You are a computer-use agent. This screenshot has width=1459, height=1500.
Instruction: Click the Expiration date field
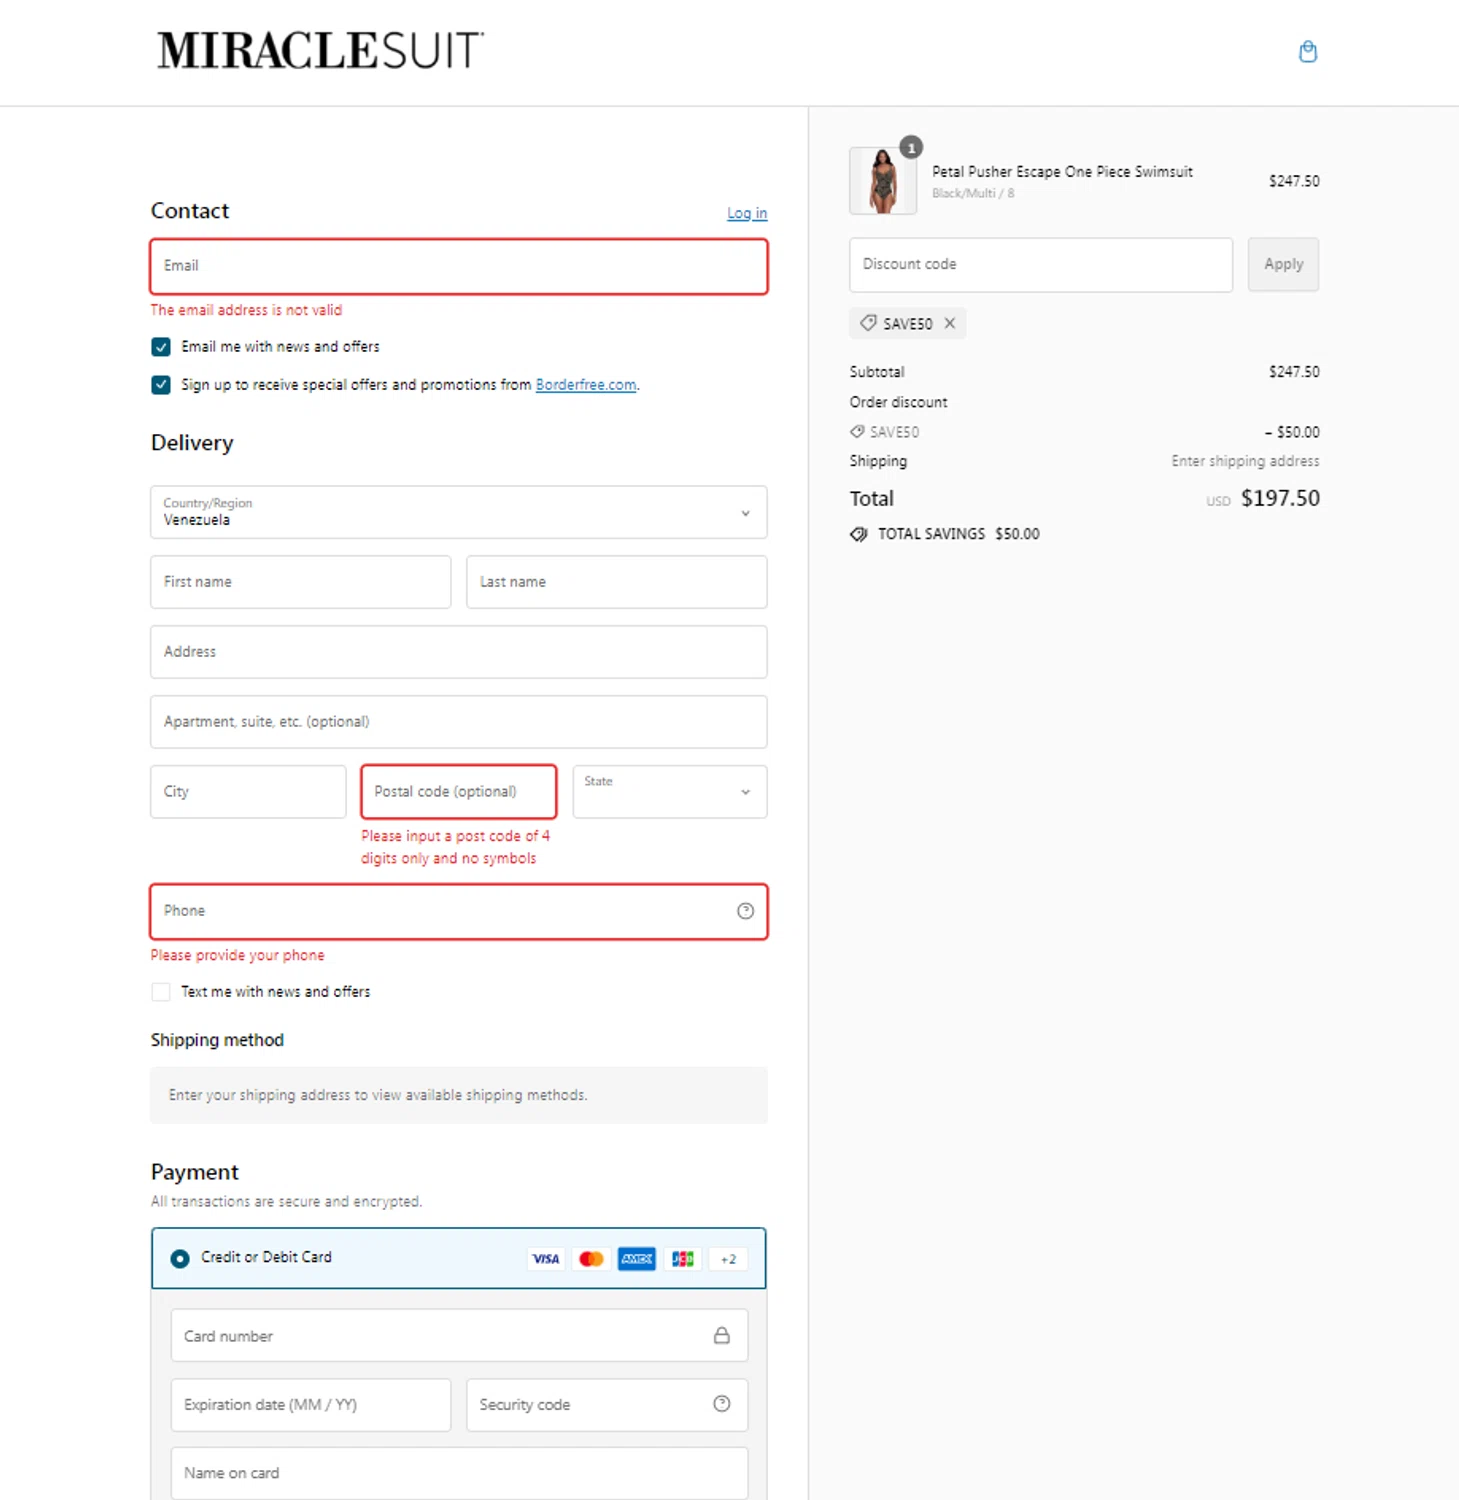coord(311,1405)
